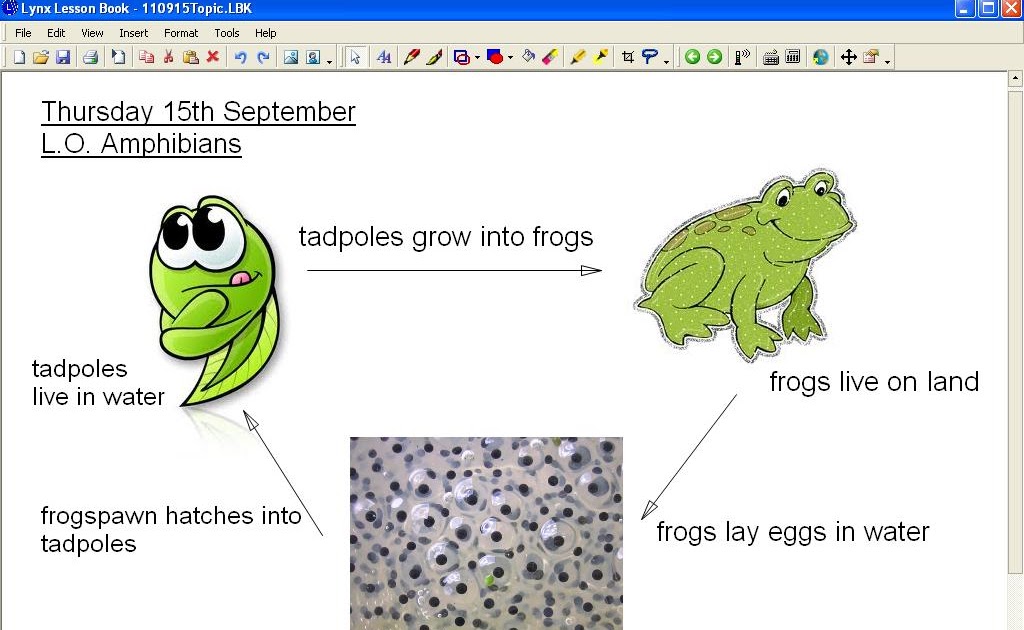This screenshot has height=630, width=1024.
Task: Click the 'frogs live on land' text
Action: point(874,382)
